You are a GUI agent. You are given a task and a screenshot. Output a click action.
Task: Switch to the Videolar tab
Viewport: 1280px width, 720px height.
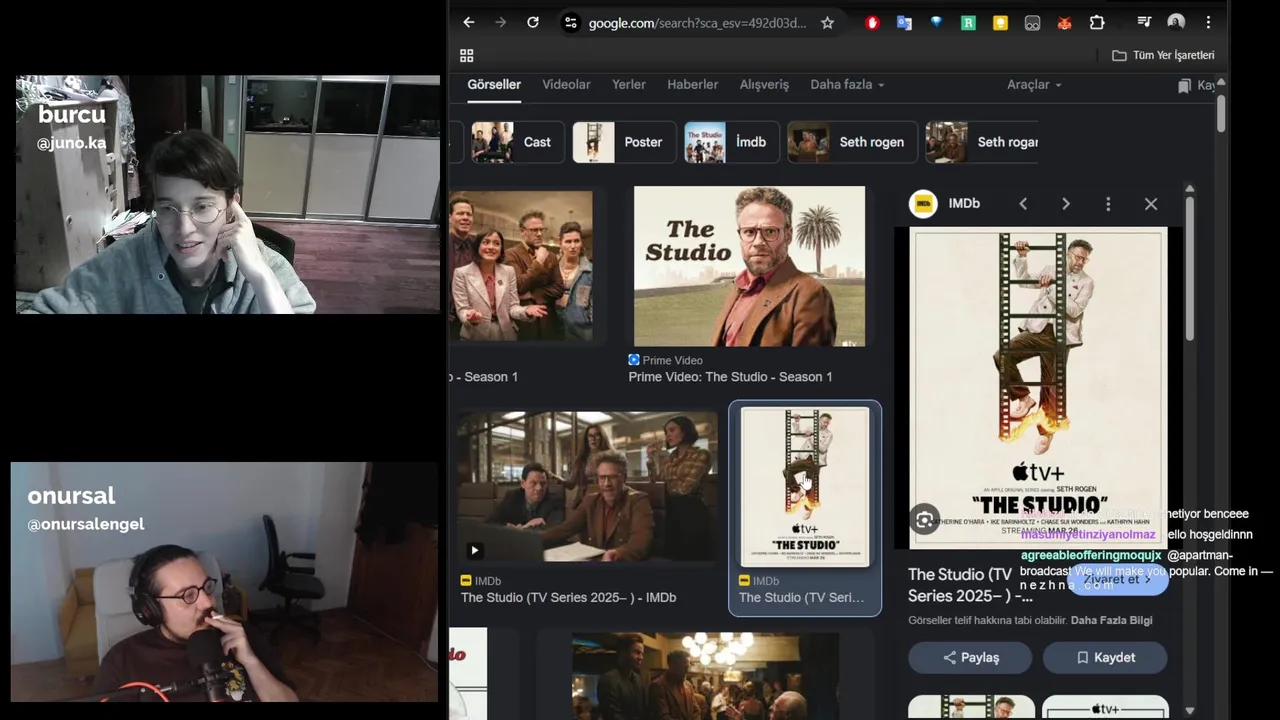[x=566, y=85]
